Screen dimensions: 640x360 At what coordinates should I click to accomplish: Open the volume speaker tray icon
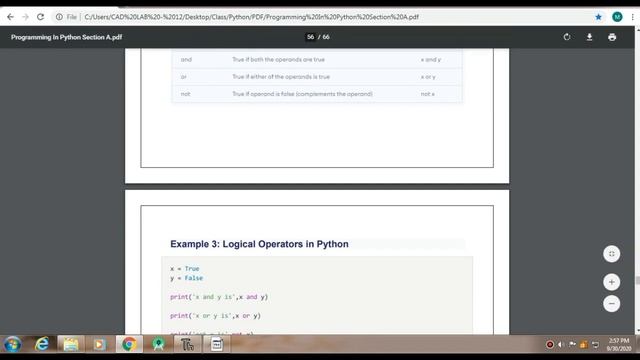561,344
